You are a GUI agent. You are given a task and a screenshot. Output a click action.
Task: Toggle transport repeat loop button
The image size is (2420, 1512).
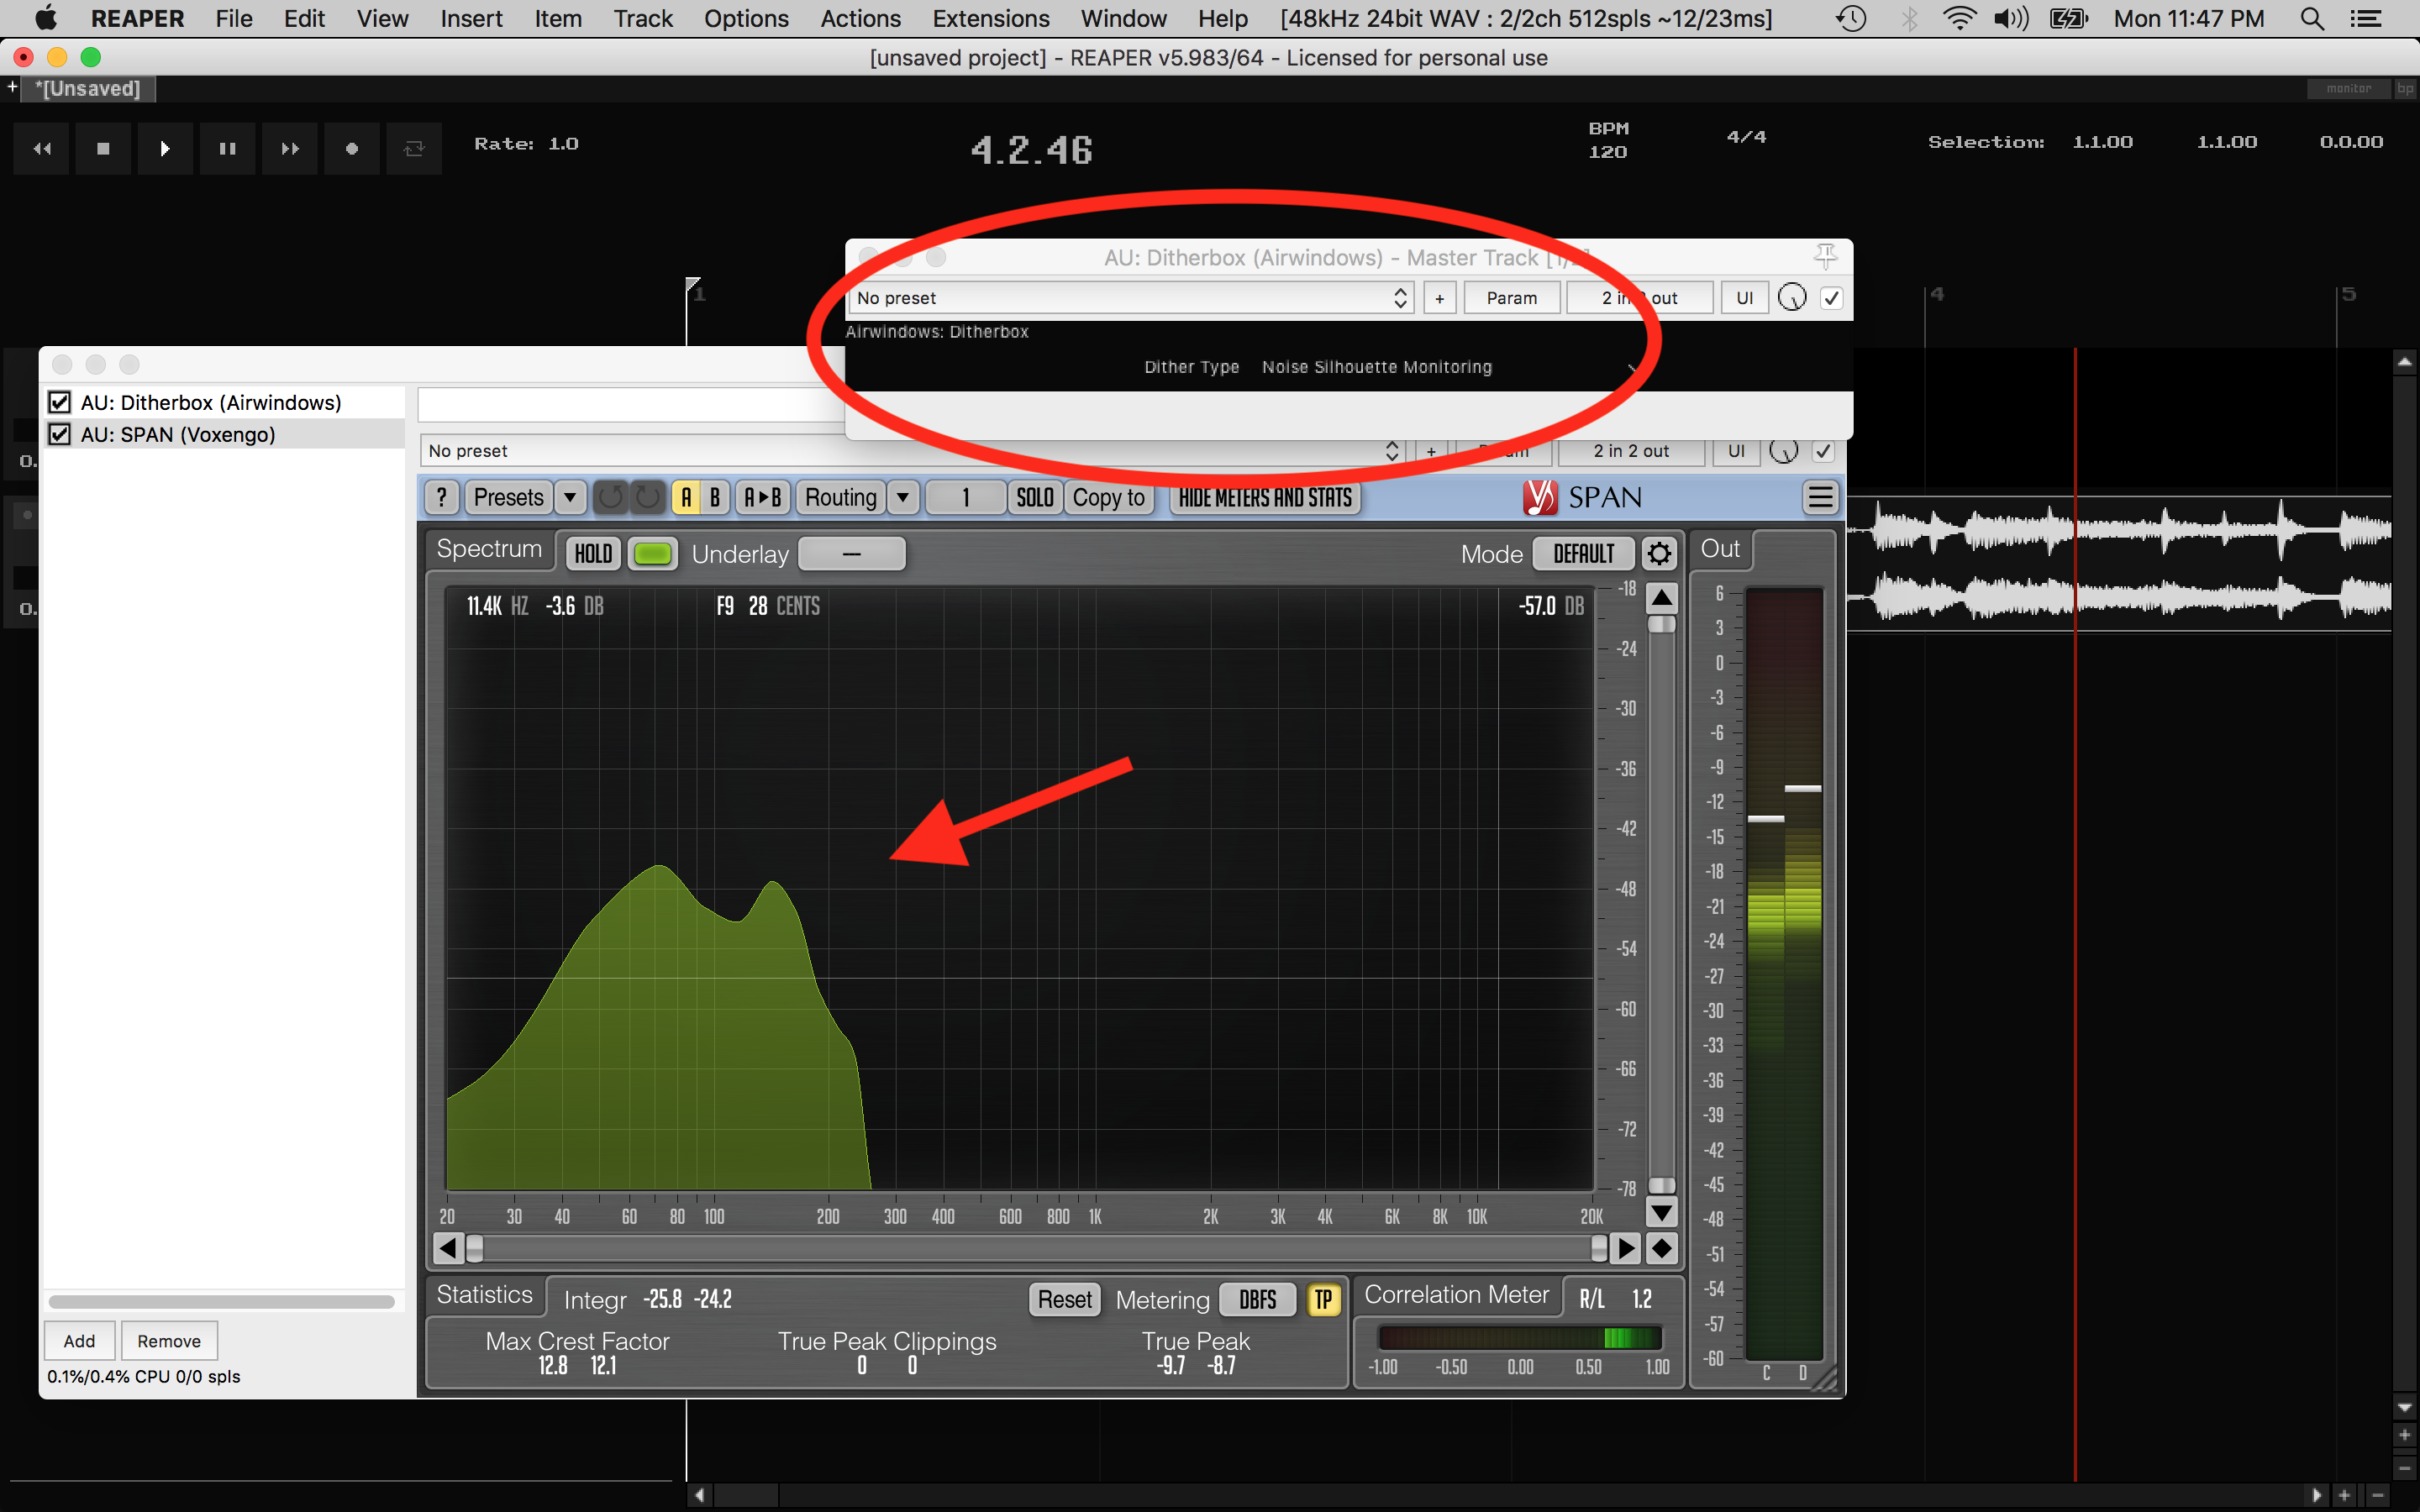point(414,149)
